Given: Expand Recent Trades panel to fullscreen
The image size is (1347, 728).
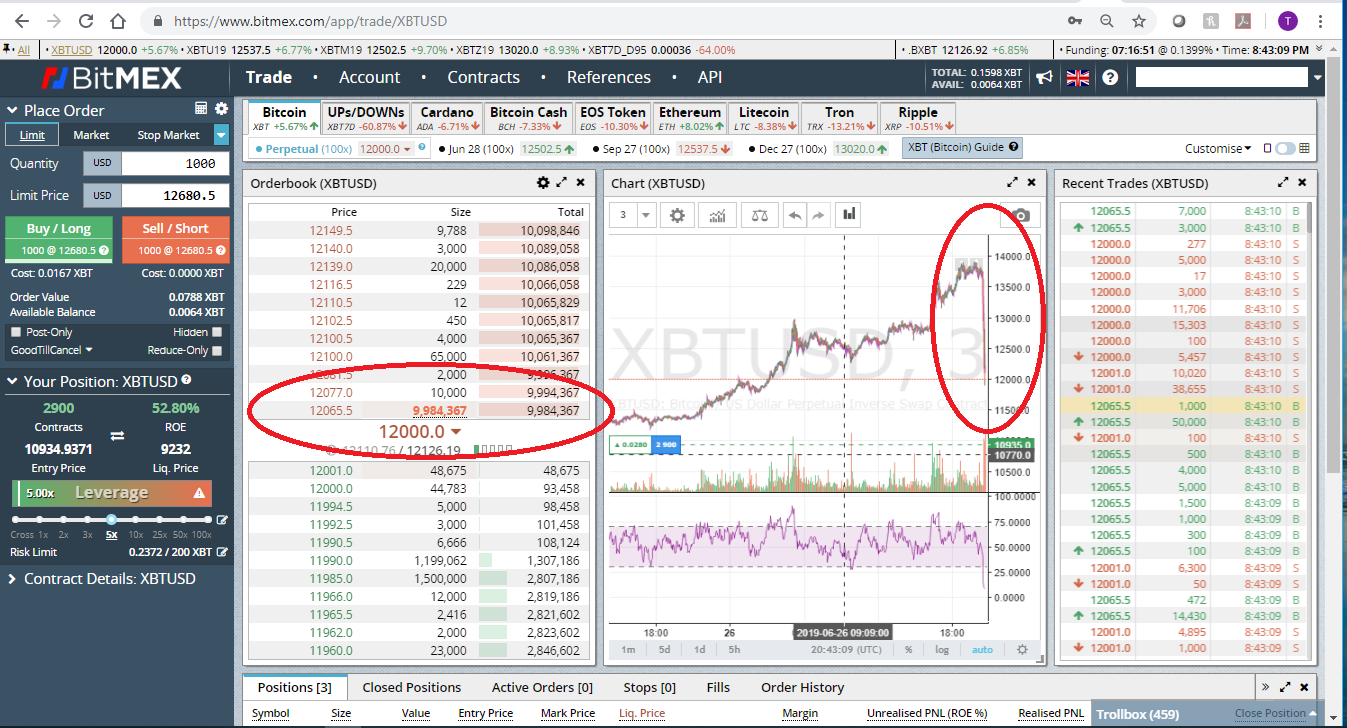Looking at the screenshot, I should click(x=1283, y=183).
